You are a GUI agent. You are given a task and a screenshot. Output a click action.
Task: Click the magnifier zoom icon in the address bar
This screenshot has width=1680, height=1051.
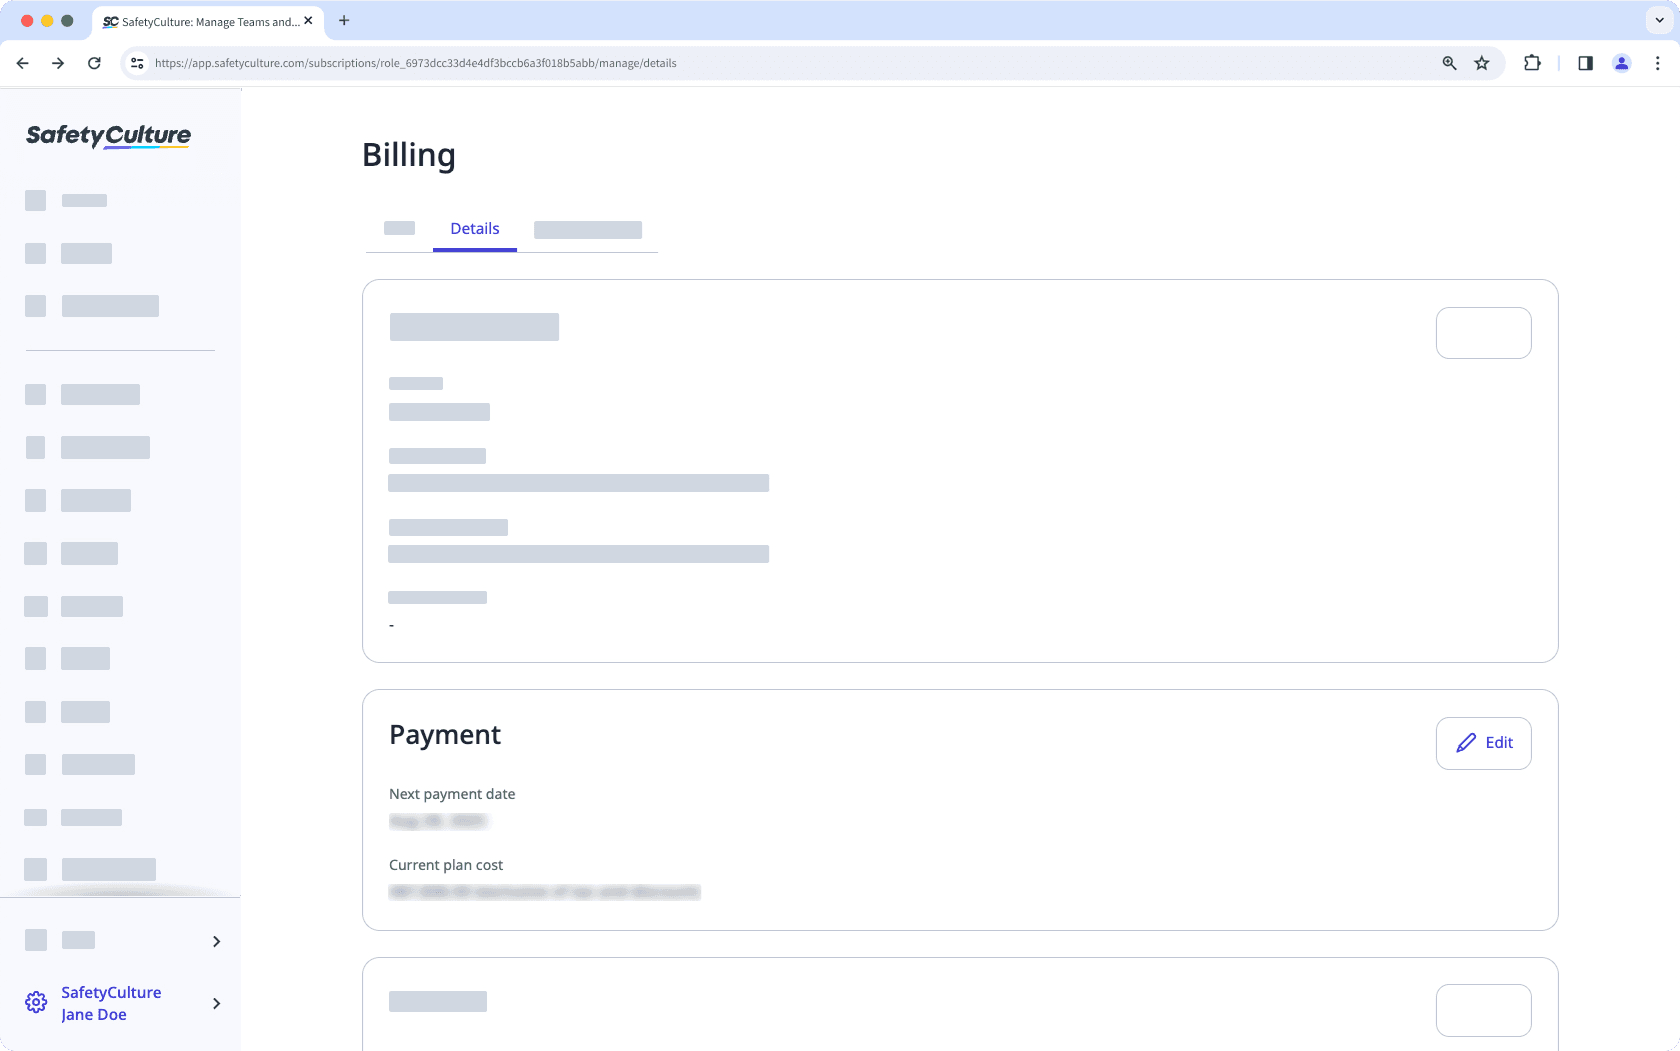pyautogui.click(x=1448, y=62)
